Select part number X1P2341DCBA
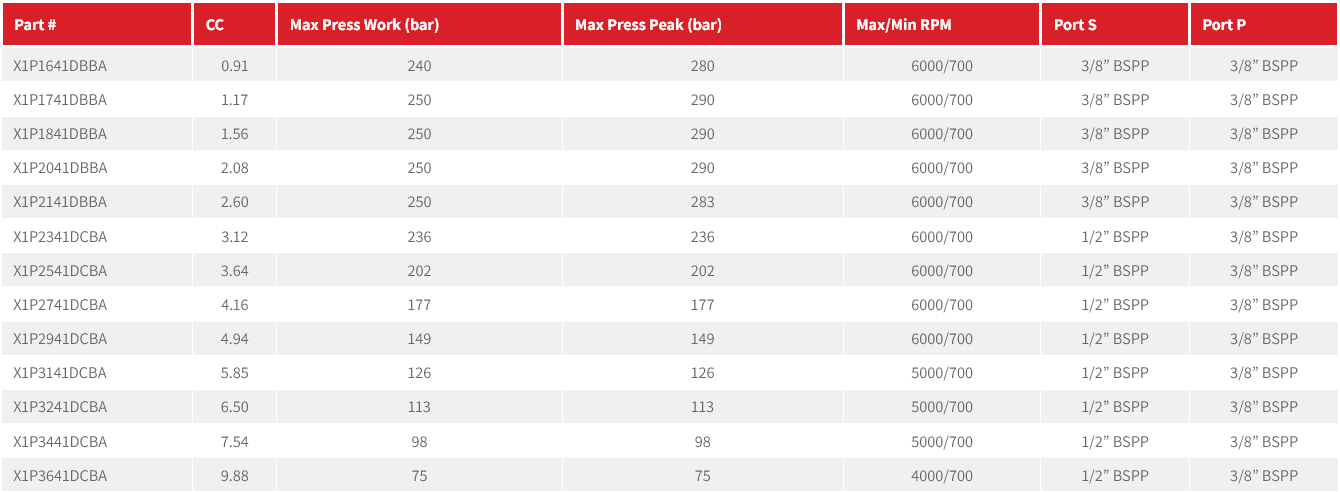 (x=60, y=237)
